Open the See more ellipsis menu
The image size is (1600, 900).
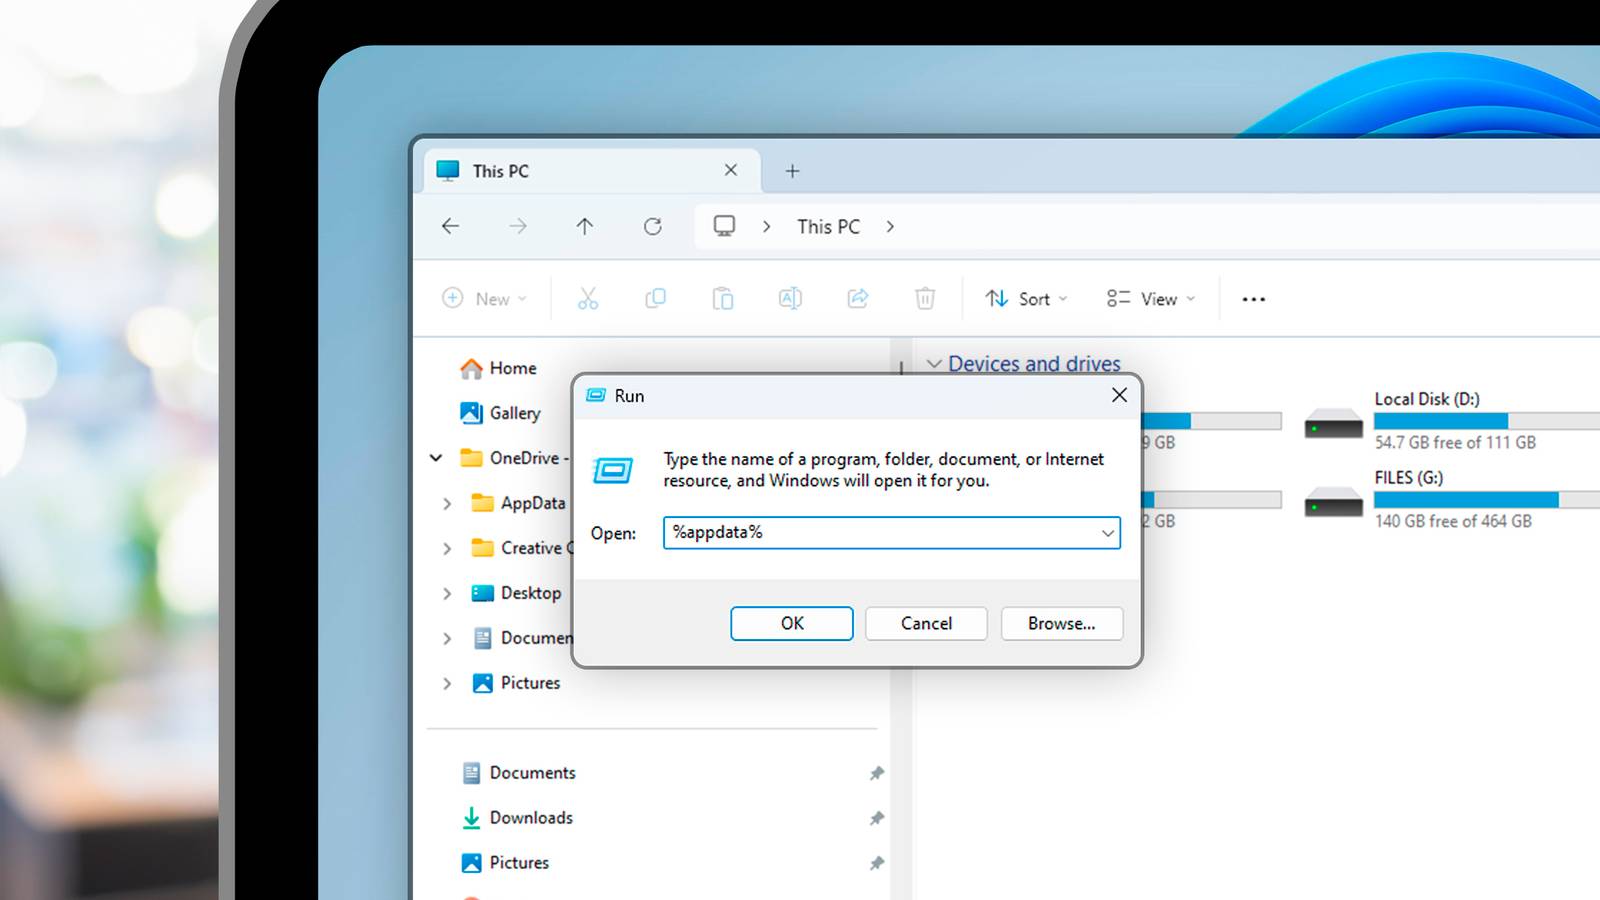[x=1253, y=298]
